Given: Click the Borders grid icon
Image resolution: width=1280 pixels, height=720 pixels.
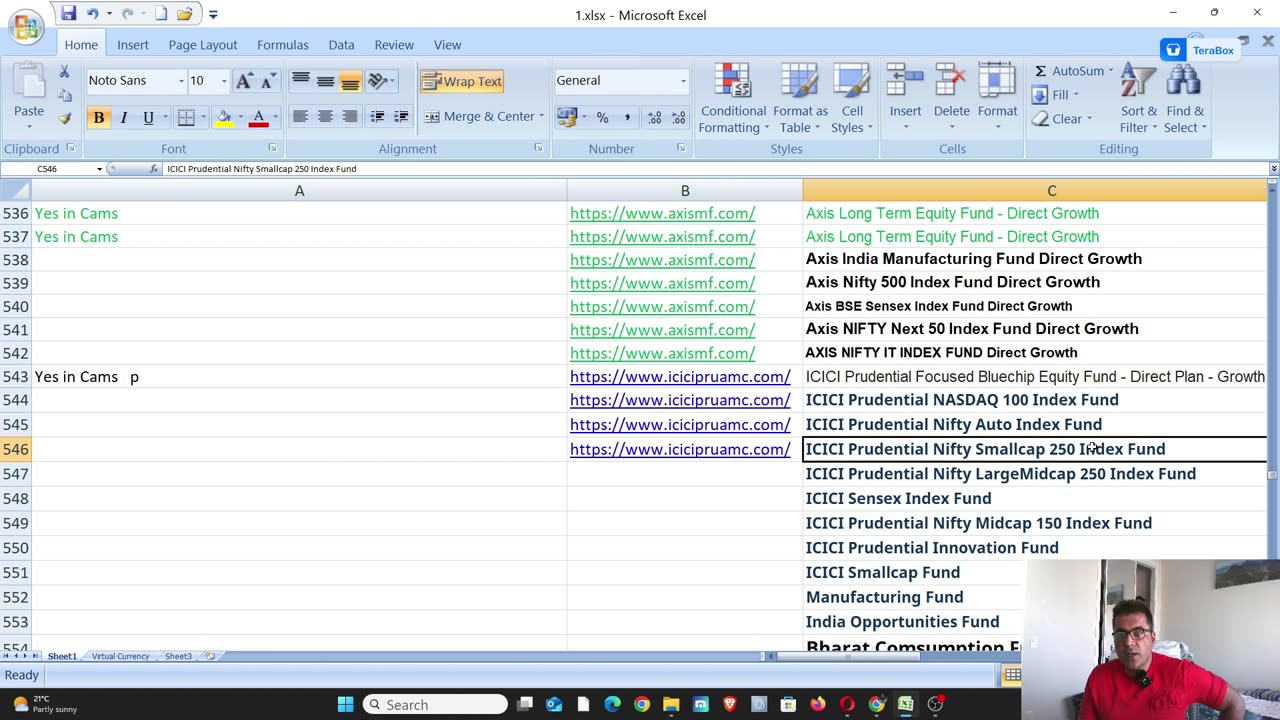Looking at the screenshot, I should click(x=186, y=118).
